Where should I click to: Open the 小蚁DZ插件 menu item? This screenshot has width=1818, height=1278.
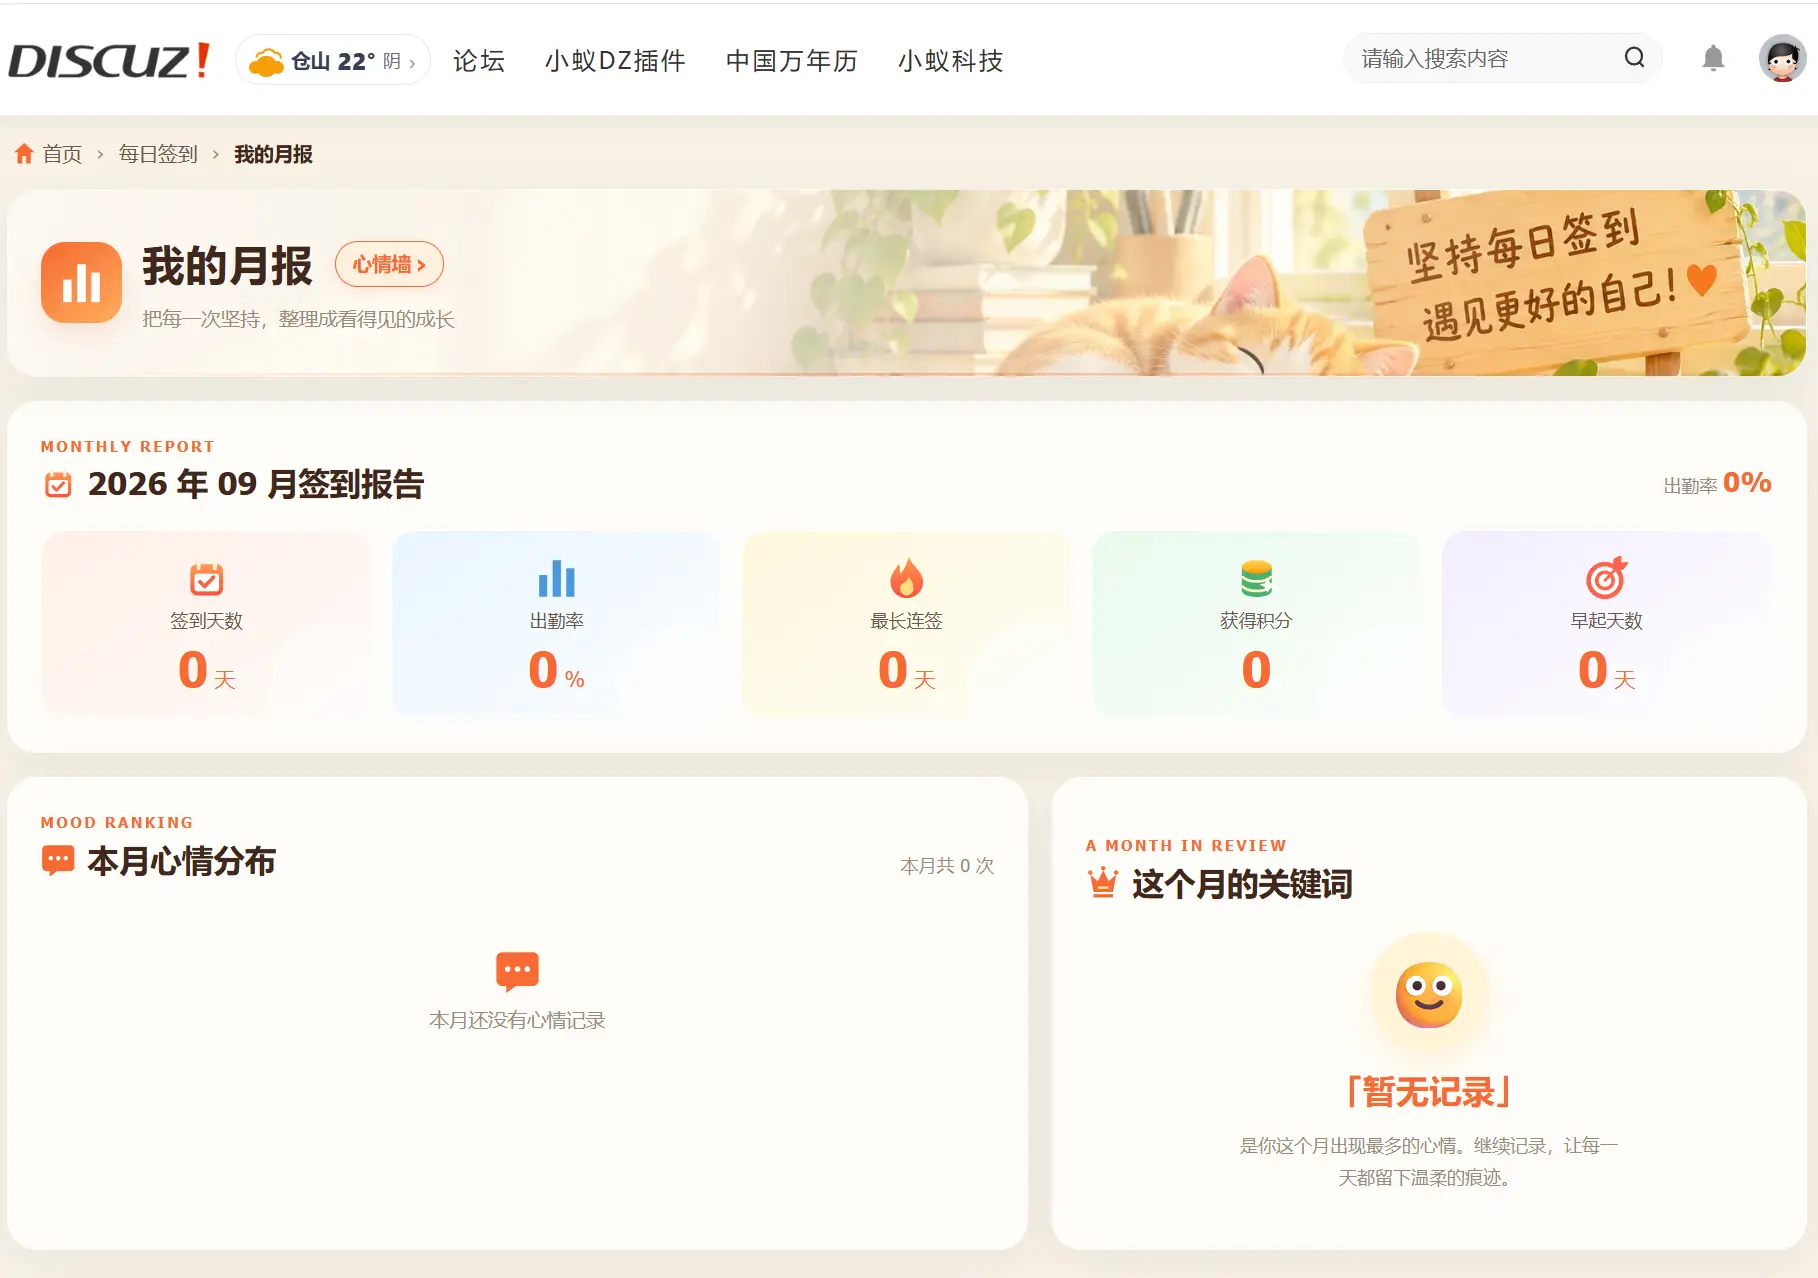[x=615, y=60]
